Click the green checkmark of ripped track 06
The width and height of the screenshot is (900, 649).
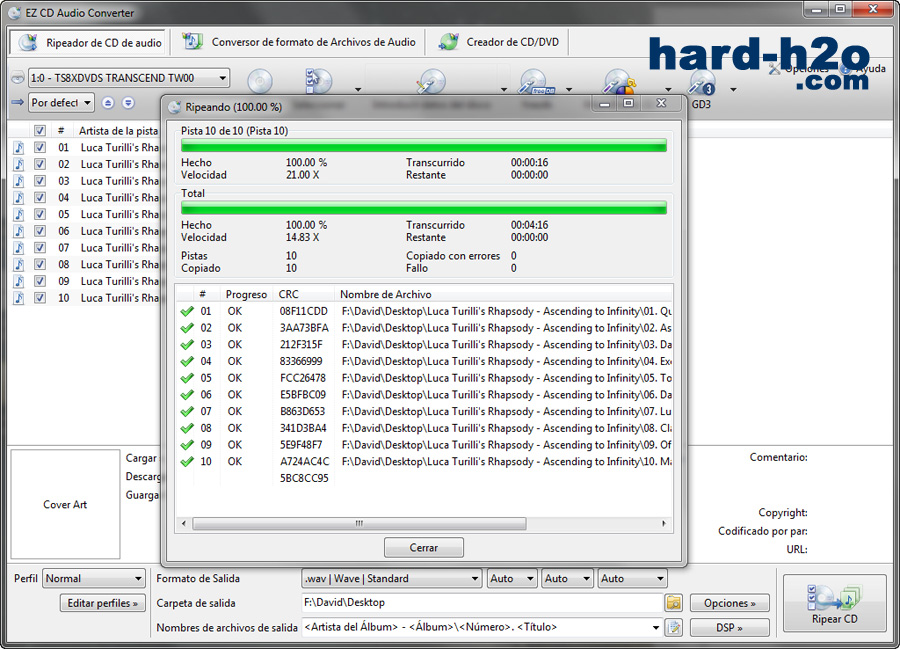coord(187,395)
